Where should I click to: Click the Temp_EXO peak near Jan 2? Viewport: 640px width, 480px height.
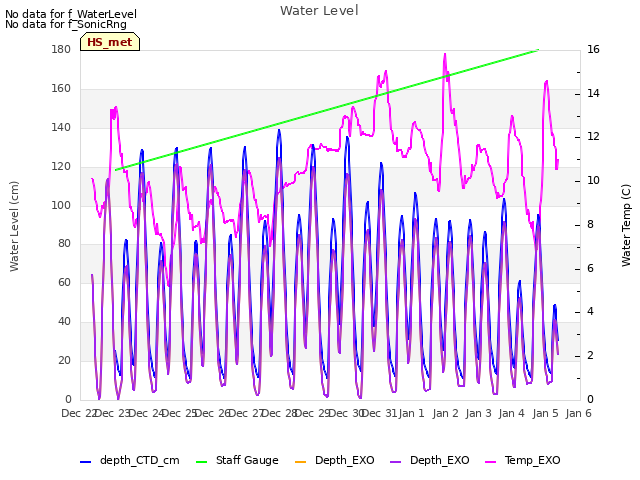pyautogui.click(x=445, y=54)
